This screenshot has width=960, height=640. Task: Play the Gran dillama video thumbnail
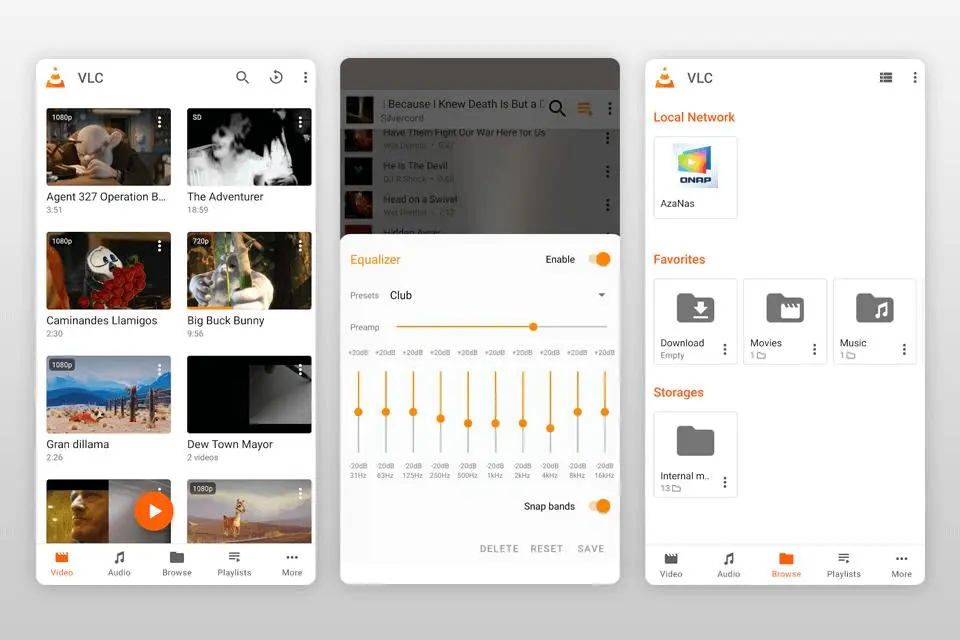(108, 394)
